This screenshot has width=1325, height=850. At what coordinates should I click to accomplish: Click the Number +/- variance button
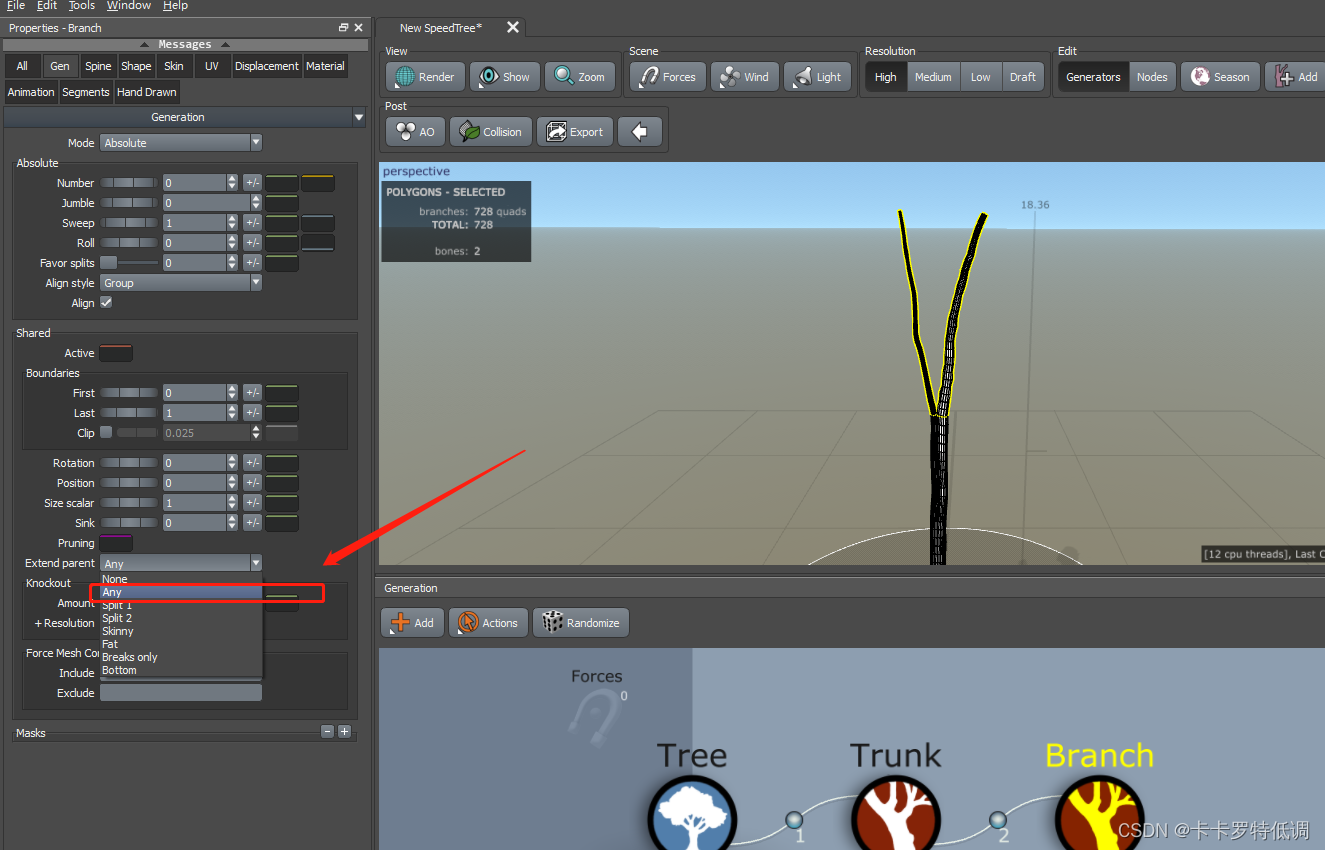point(252,183)
